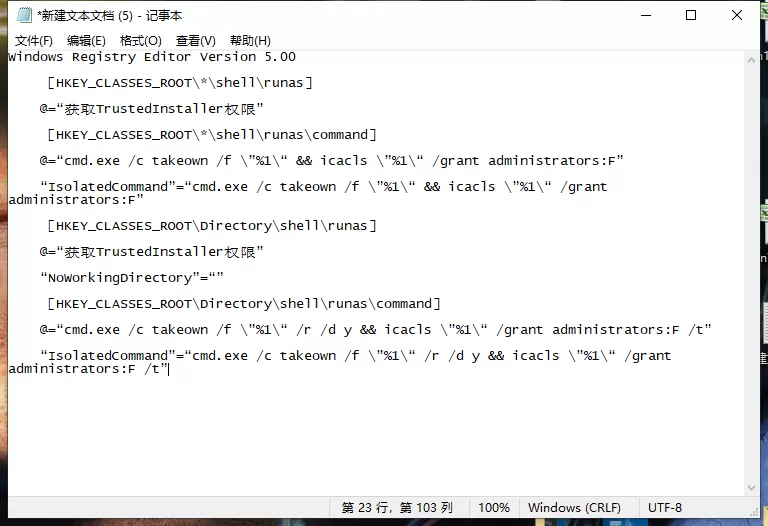Image resolution: width=768 pixels, height=526 pixels.
Task: Click the empty text area below the text
Action: 376,436
